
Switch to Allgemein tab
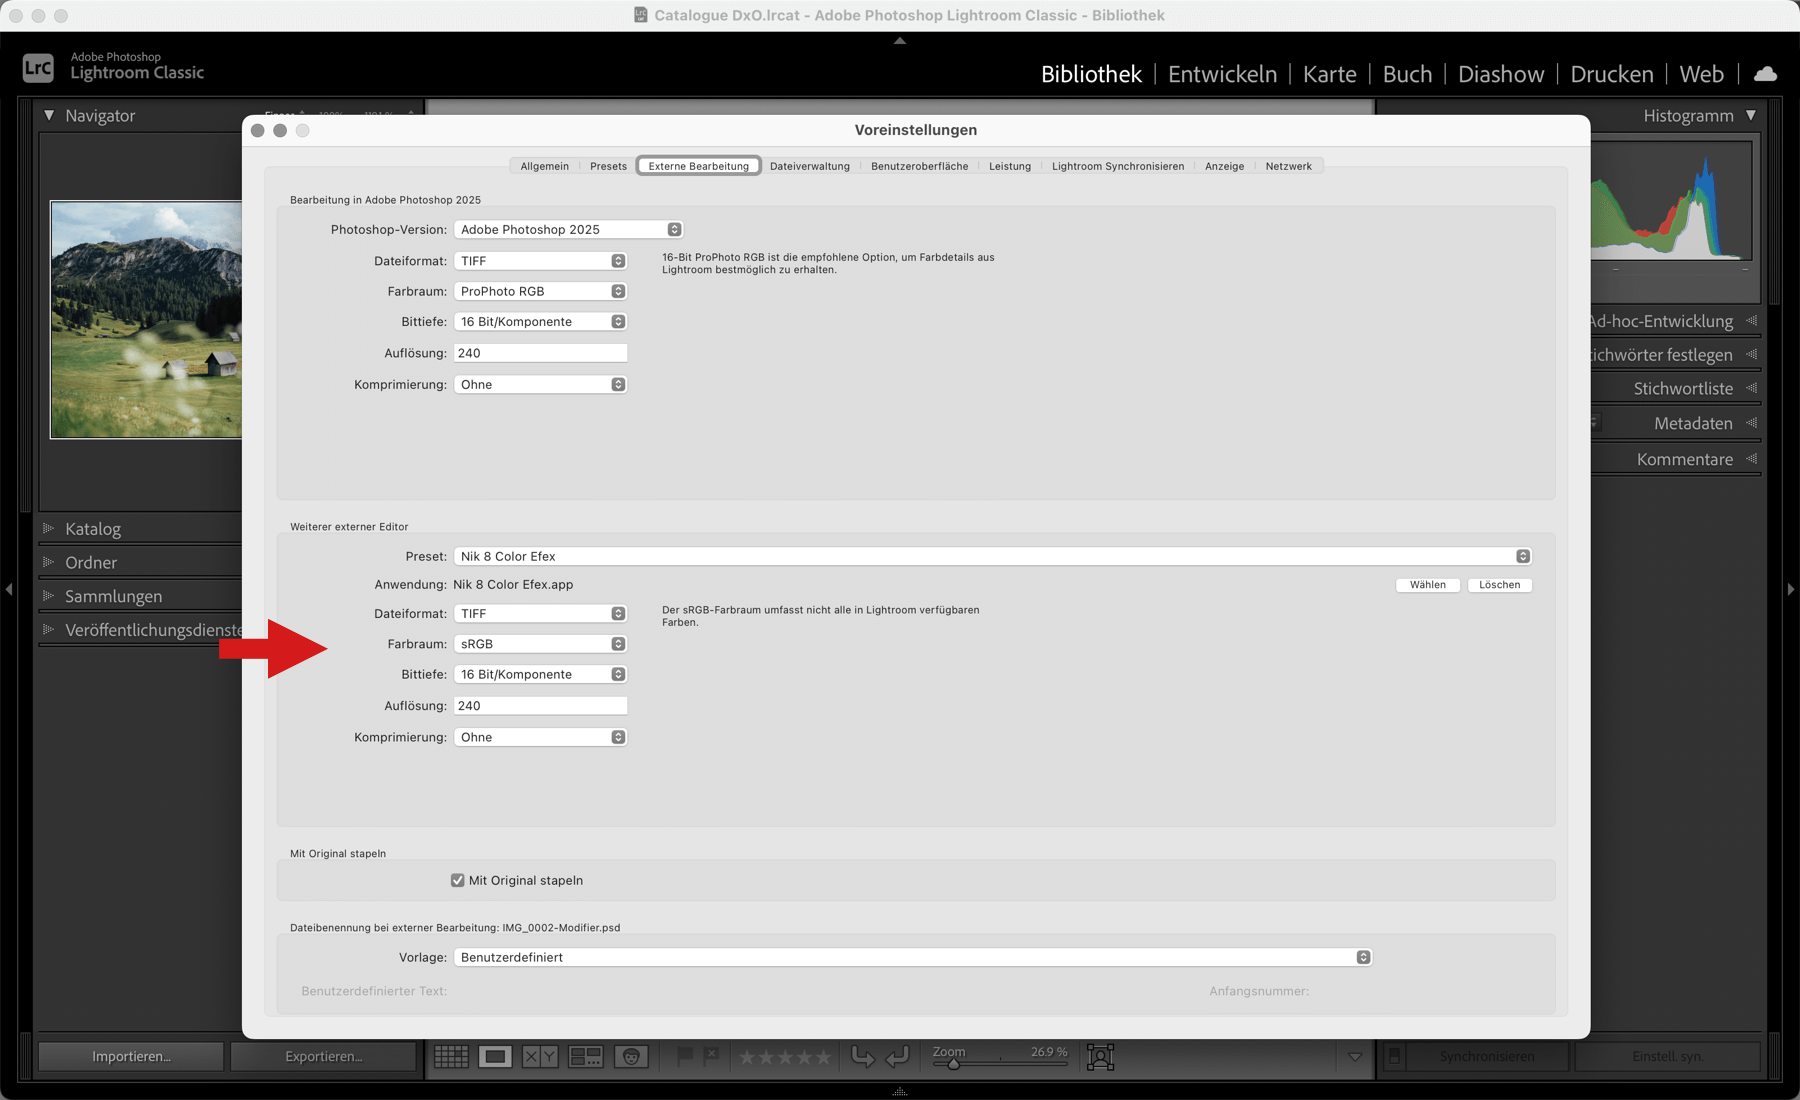(544, 166)
